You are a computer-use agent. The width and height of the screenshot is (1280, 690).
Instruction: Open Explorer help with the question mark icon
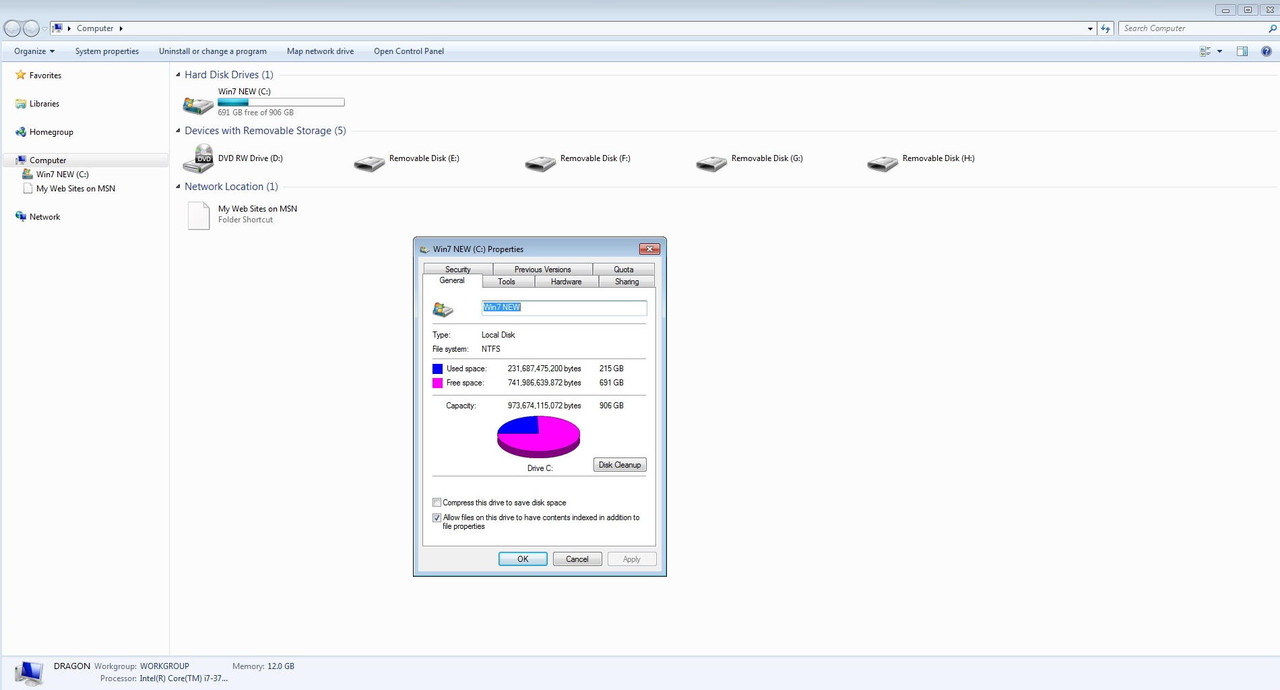tap(1266, 51)
